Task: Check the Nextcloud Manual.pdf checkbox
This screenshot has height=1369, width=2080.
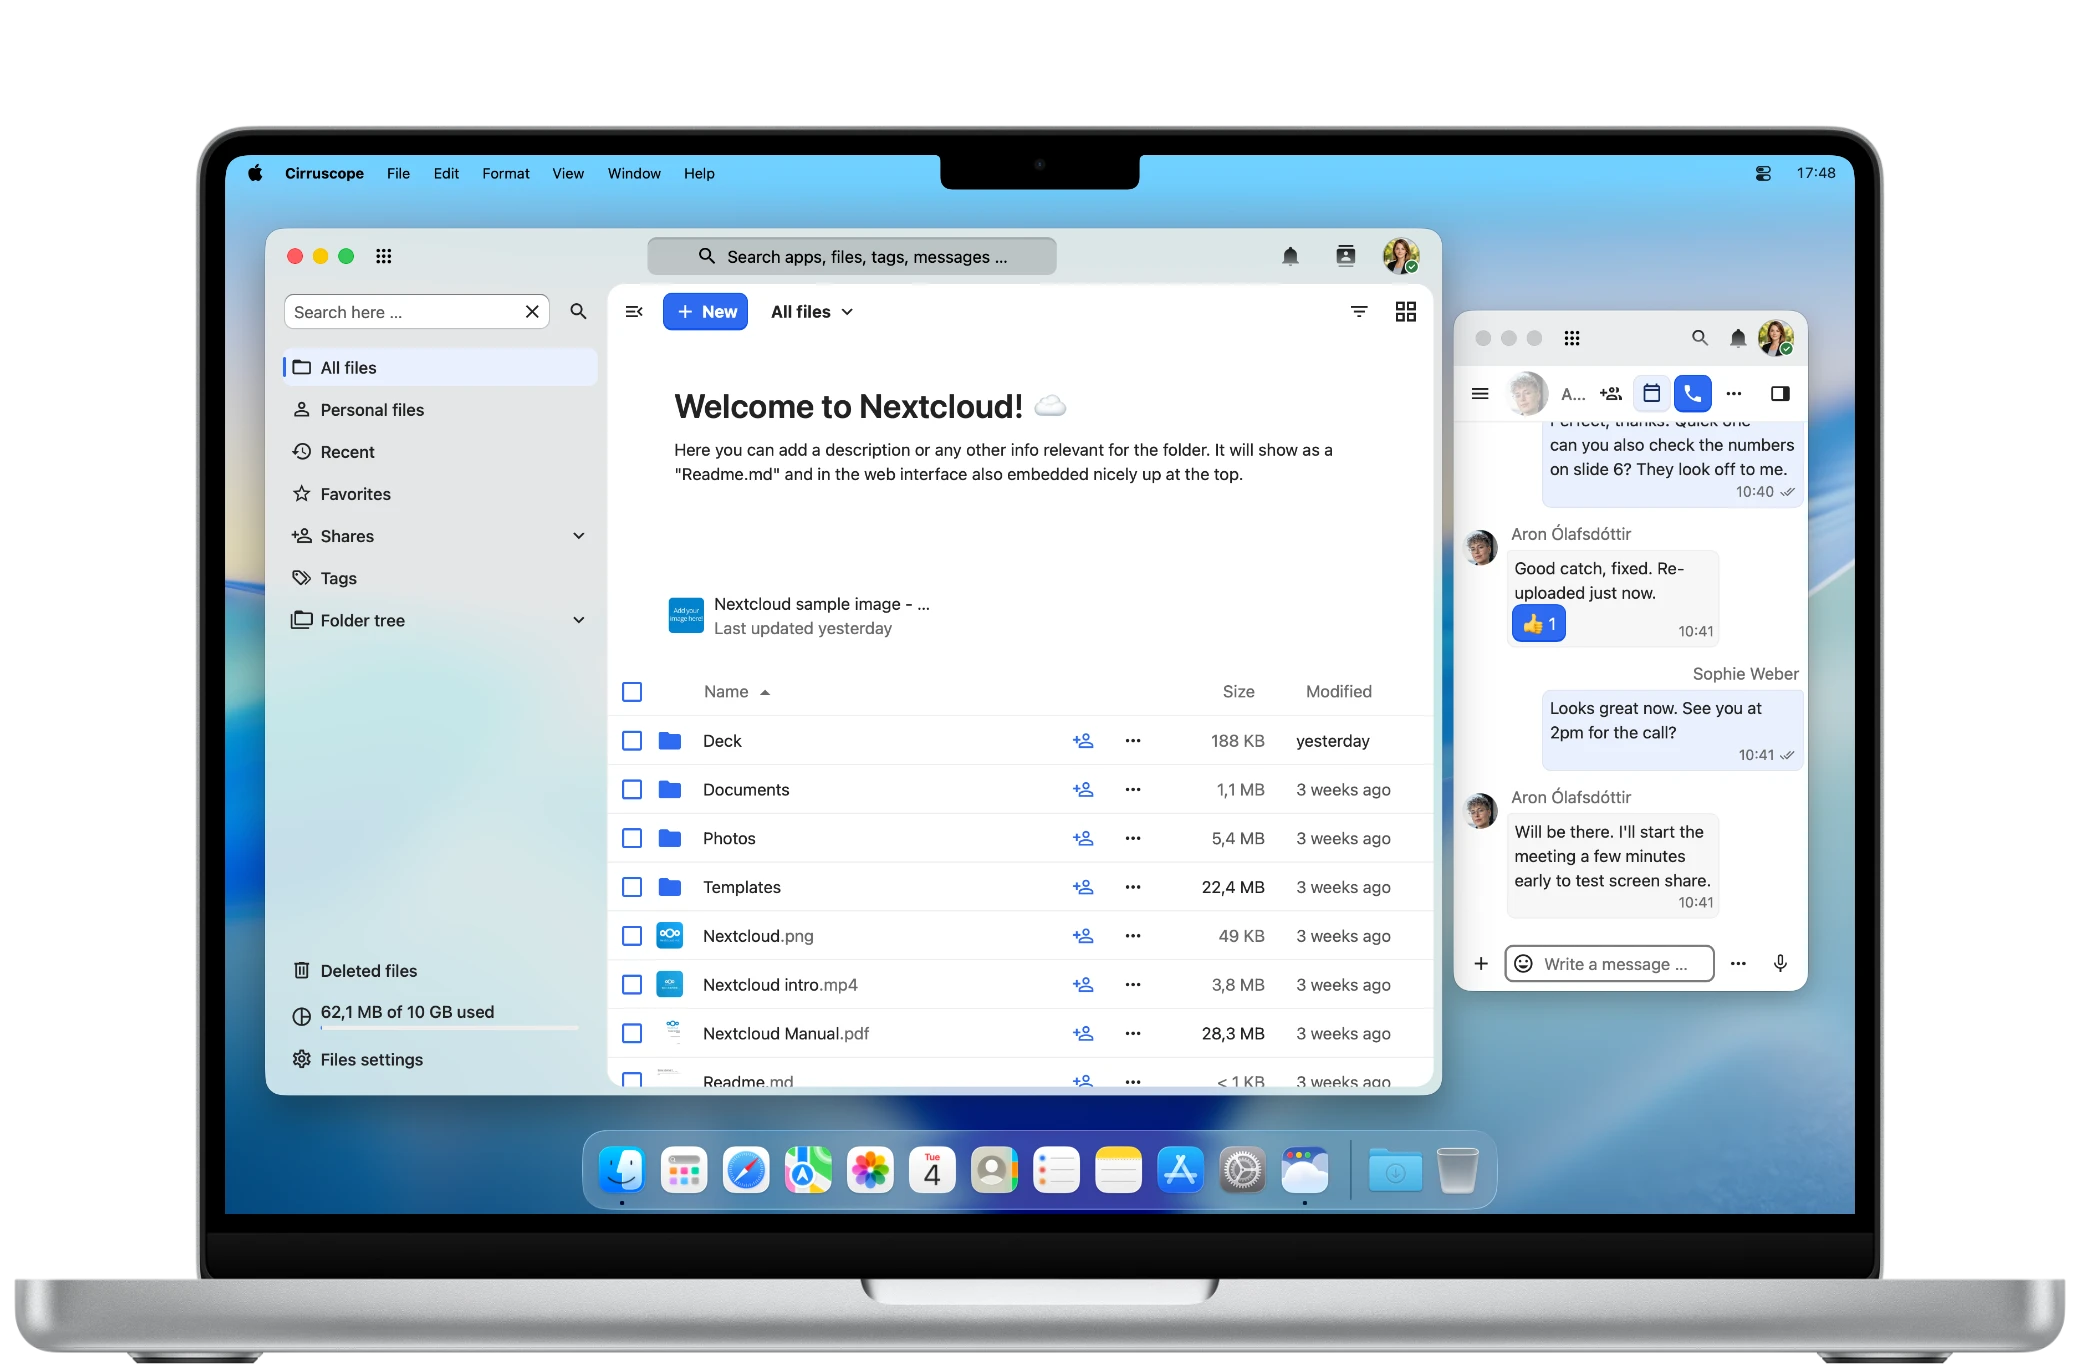Action: pyautogui.click(x=632, y=1034)
